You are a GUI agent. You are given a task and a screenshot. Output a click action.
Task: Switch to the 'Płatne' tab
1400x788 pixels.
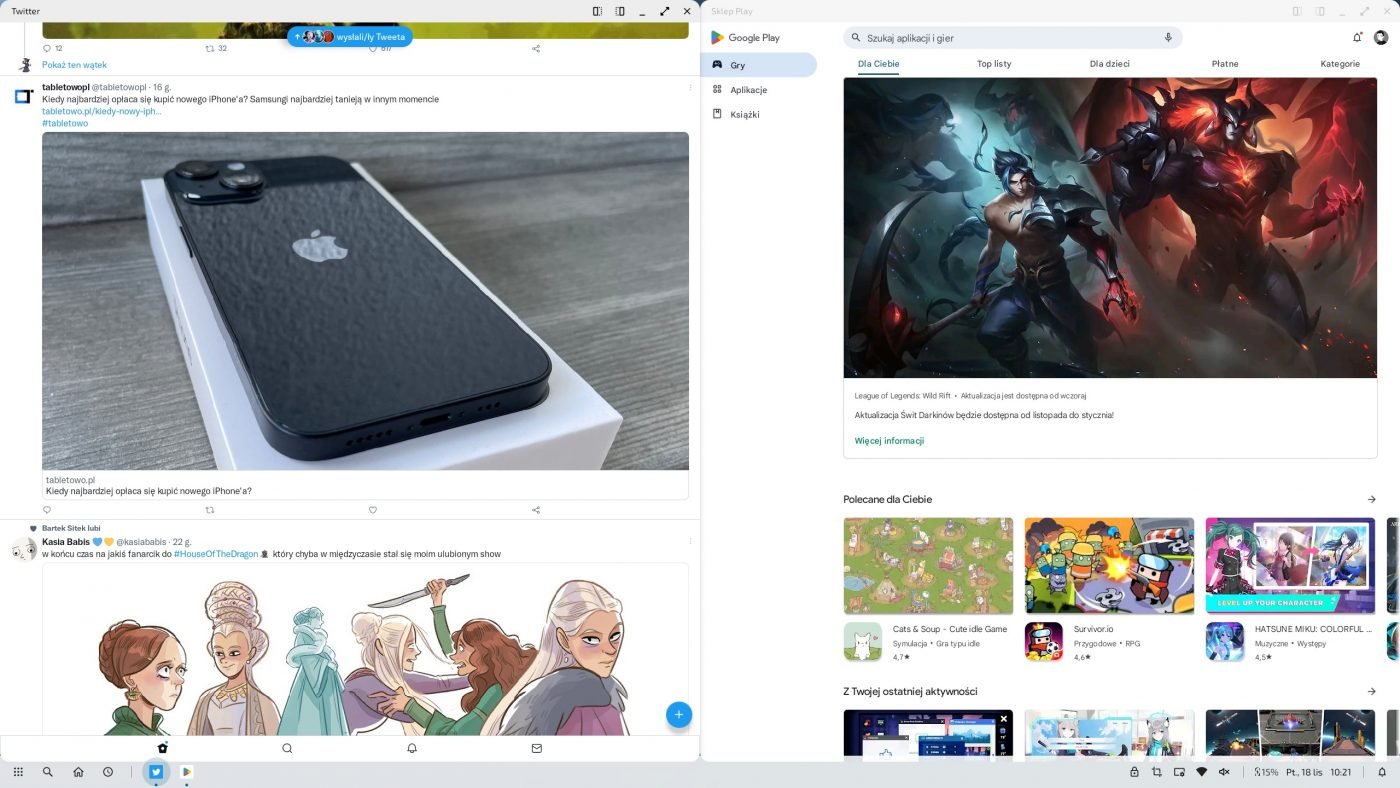click(1225, 64)
